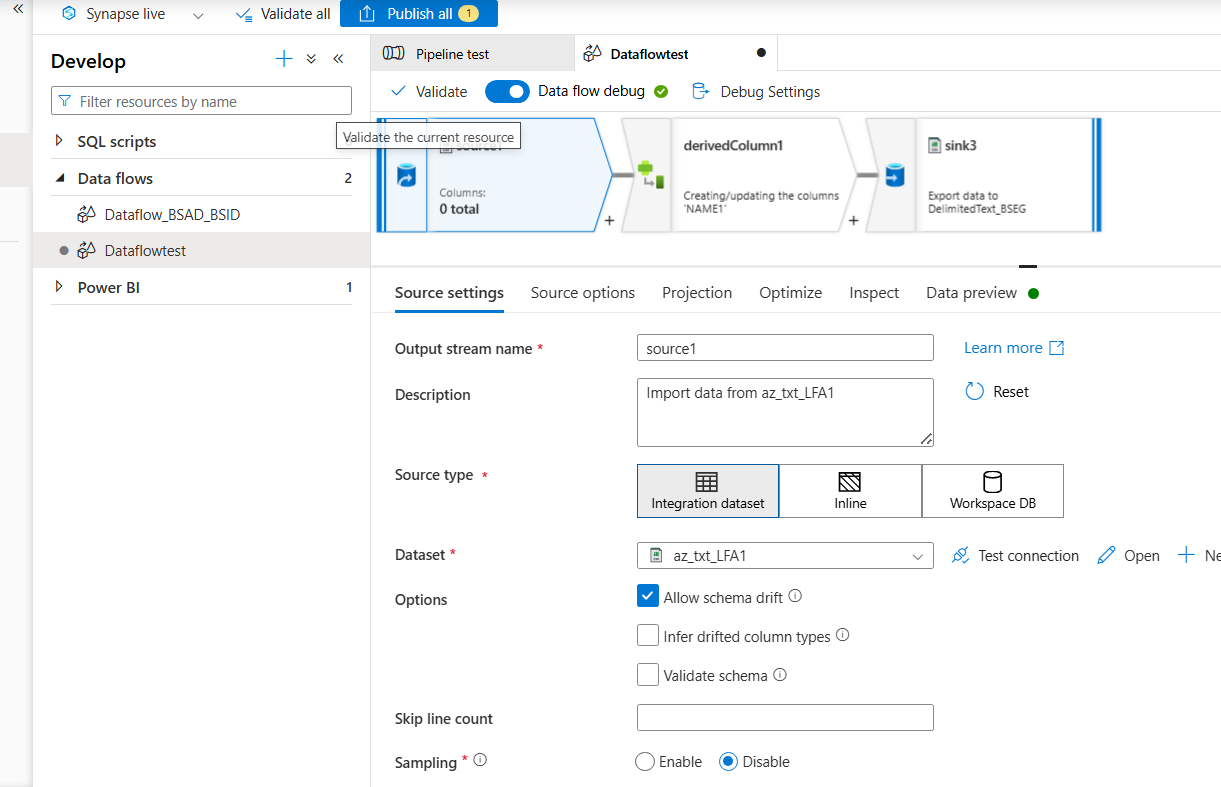Image resolution: width=1221 pixels, height=787 pixels.
Task: Uncheck Allow schema drift checkbox
Action: point(648,596)
